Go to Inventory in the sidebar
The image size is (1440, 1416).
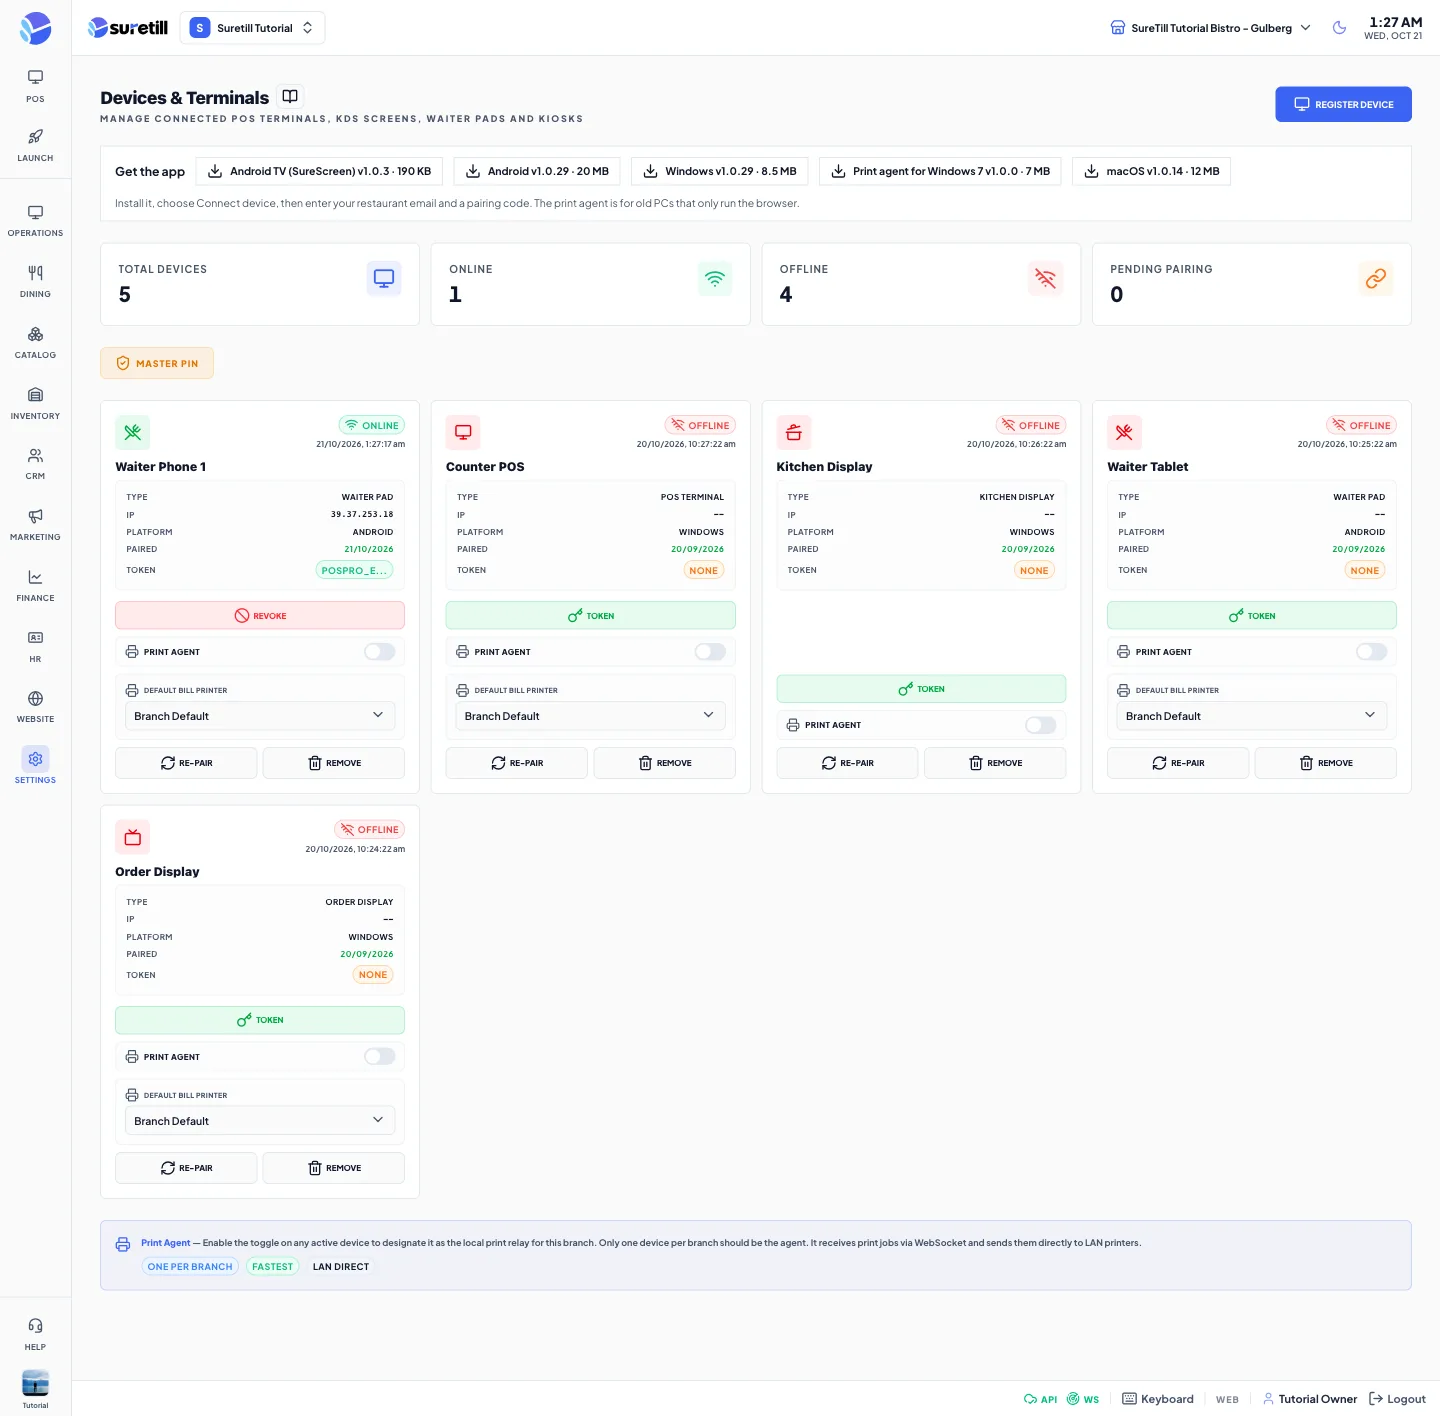click(x=35, y=403)
